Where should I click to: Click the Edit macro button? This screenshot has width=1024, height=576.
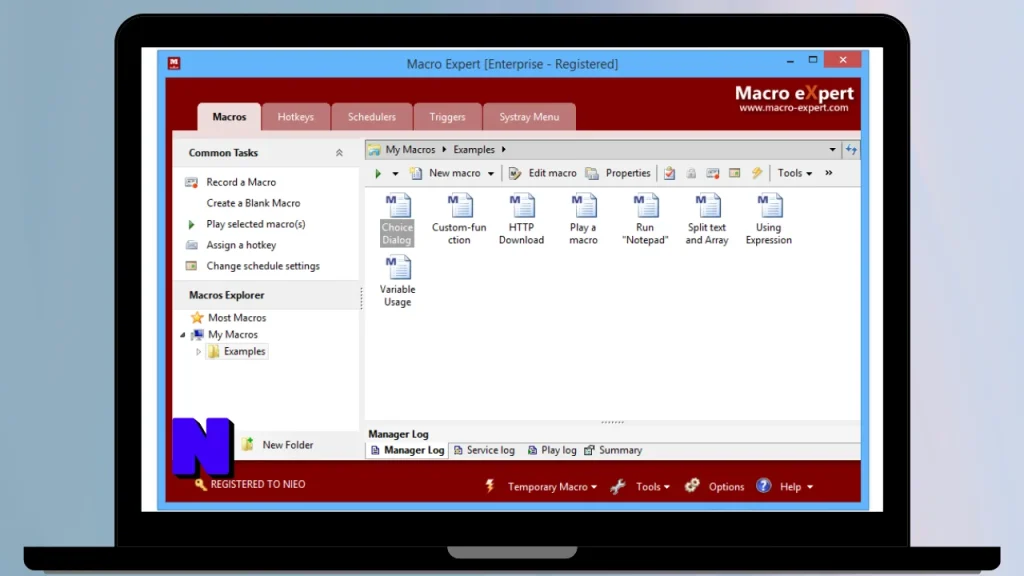[x=543, y=173]
